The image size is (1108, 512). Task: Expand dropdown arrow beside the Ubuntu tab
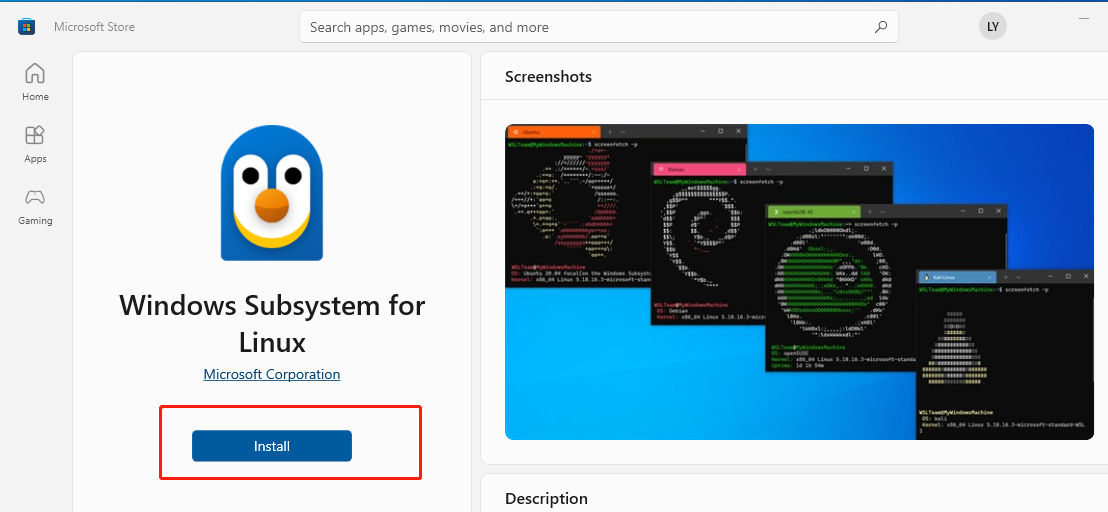(623, 131)
